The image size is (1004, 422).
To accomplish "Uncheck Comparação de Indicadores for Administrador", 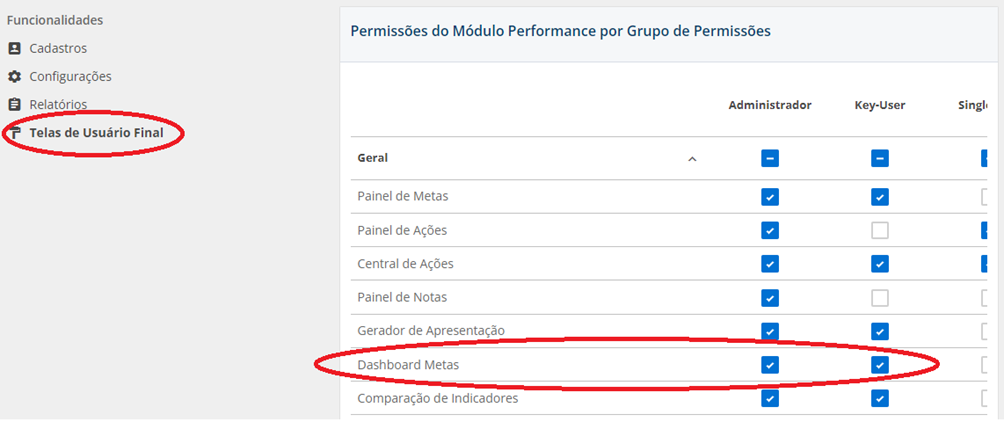I will pyautogui.click(x=770, y=398).
